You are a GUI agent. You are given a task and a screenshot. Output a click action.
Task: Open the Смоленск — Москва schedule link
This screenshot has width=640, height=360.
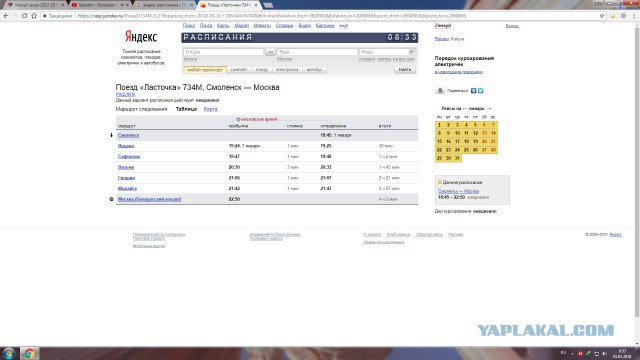click(458, 191)
